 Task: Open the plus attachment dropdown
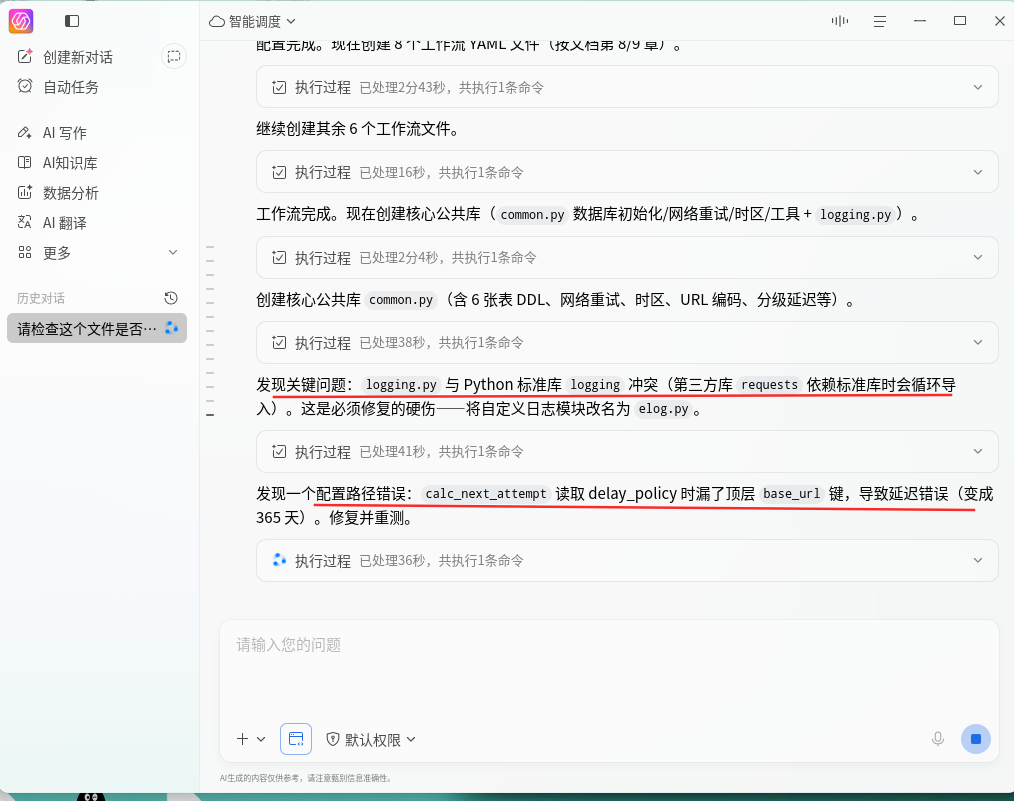pos(251,739)
